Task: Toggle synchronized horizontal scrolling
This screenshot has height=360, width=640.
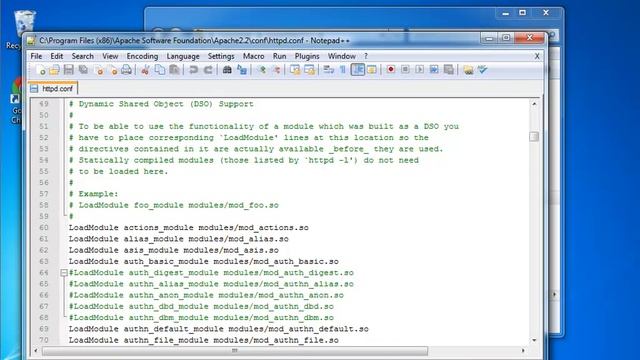Action: coord(309,70)
